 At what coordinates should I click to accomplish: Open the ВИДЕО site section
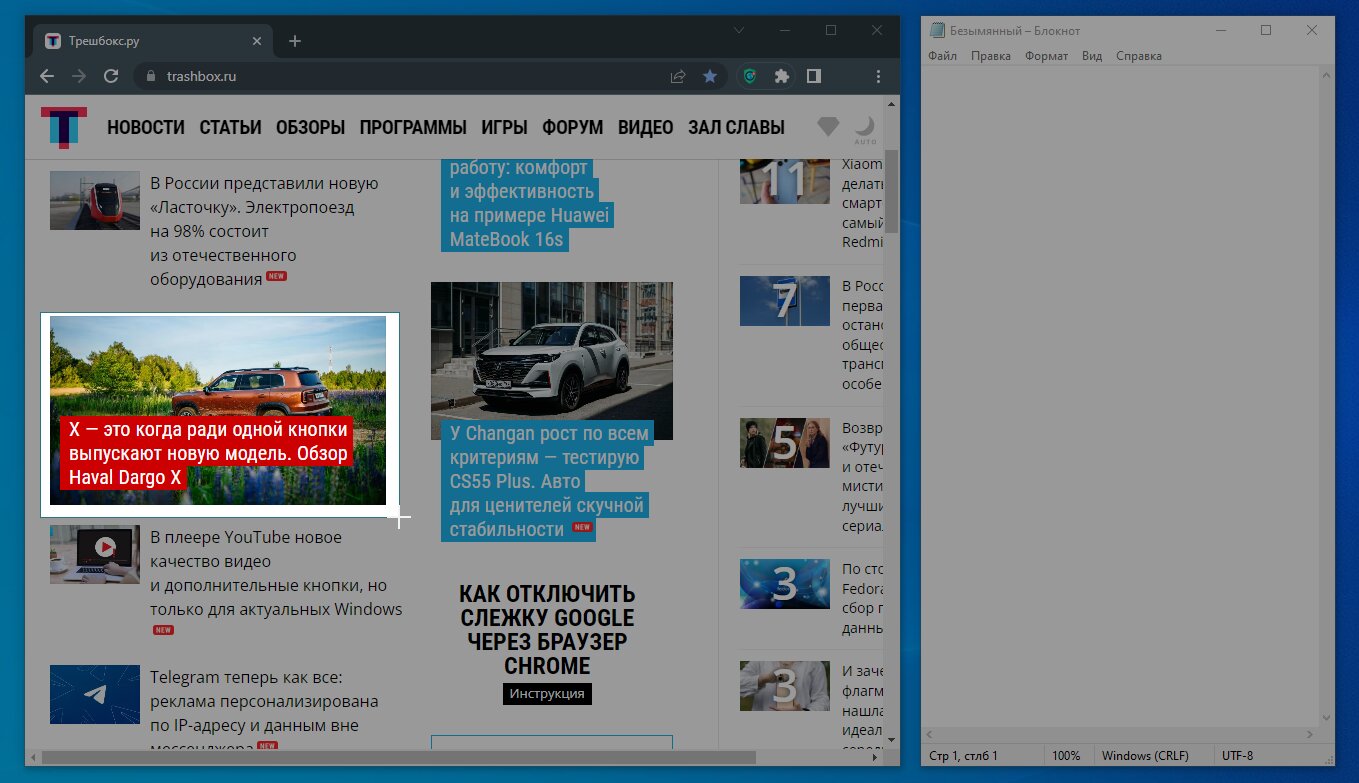tap(646, 127)
